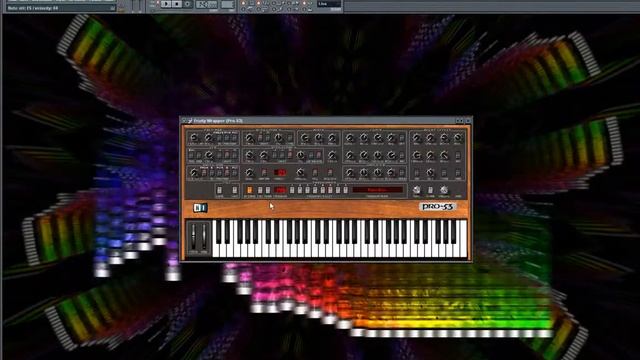Toggle the A-440 button between Tune and Volume
This screenshot has height=360, width=640.
[430, 190]
